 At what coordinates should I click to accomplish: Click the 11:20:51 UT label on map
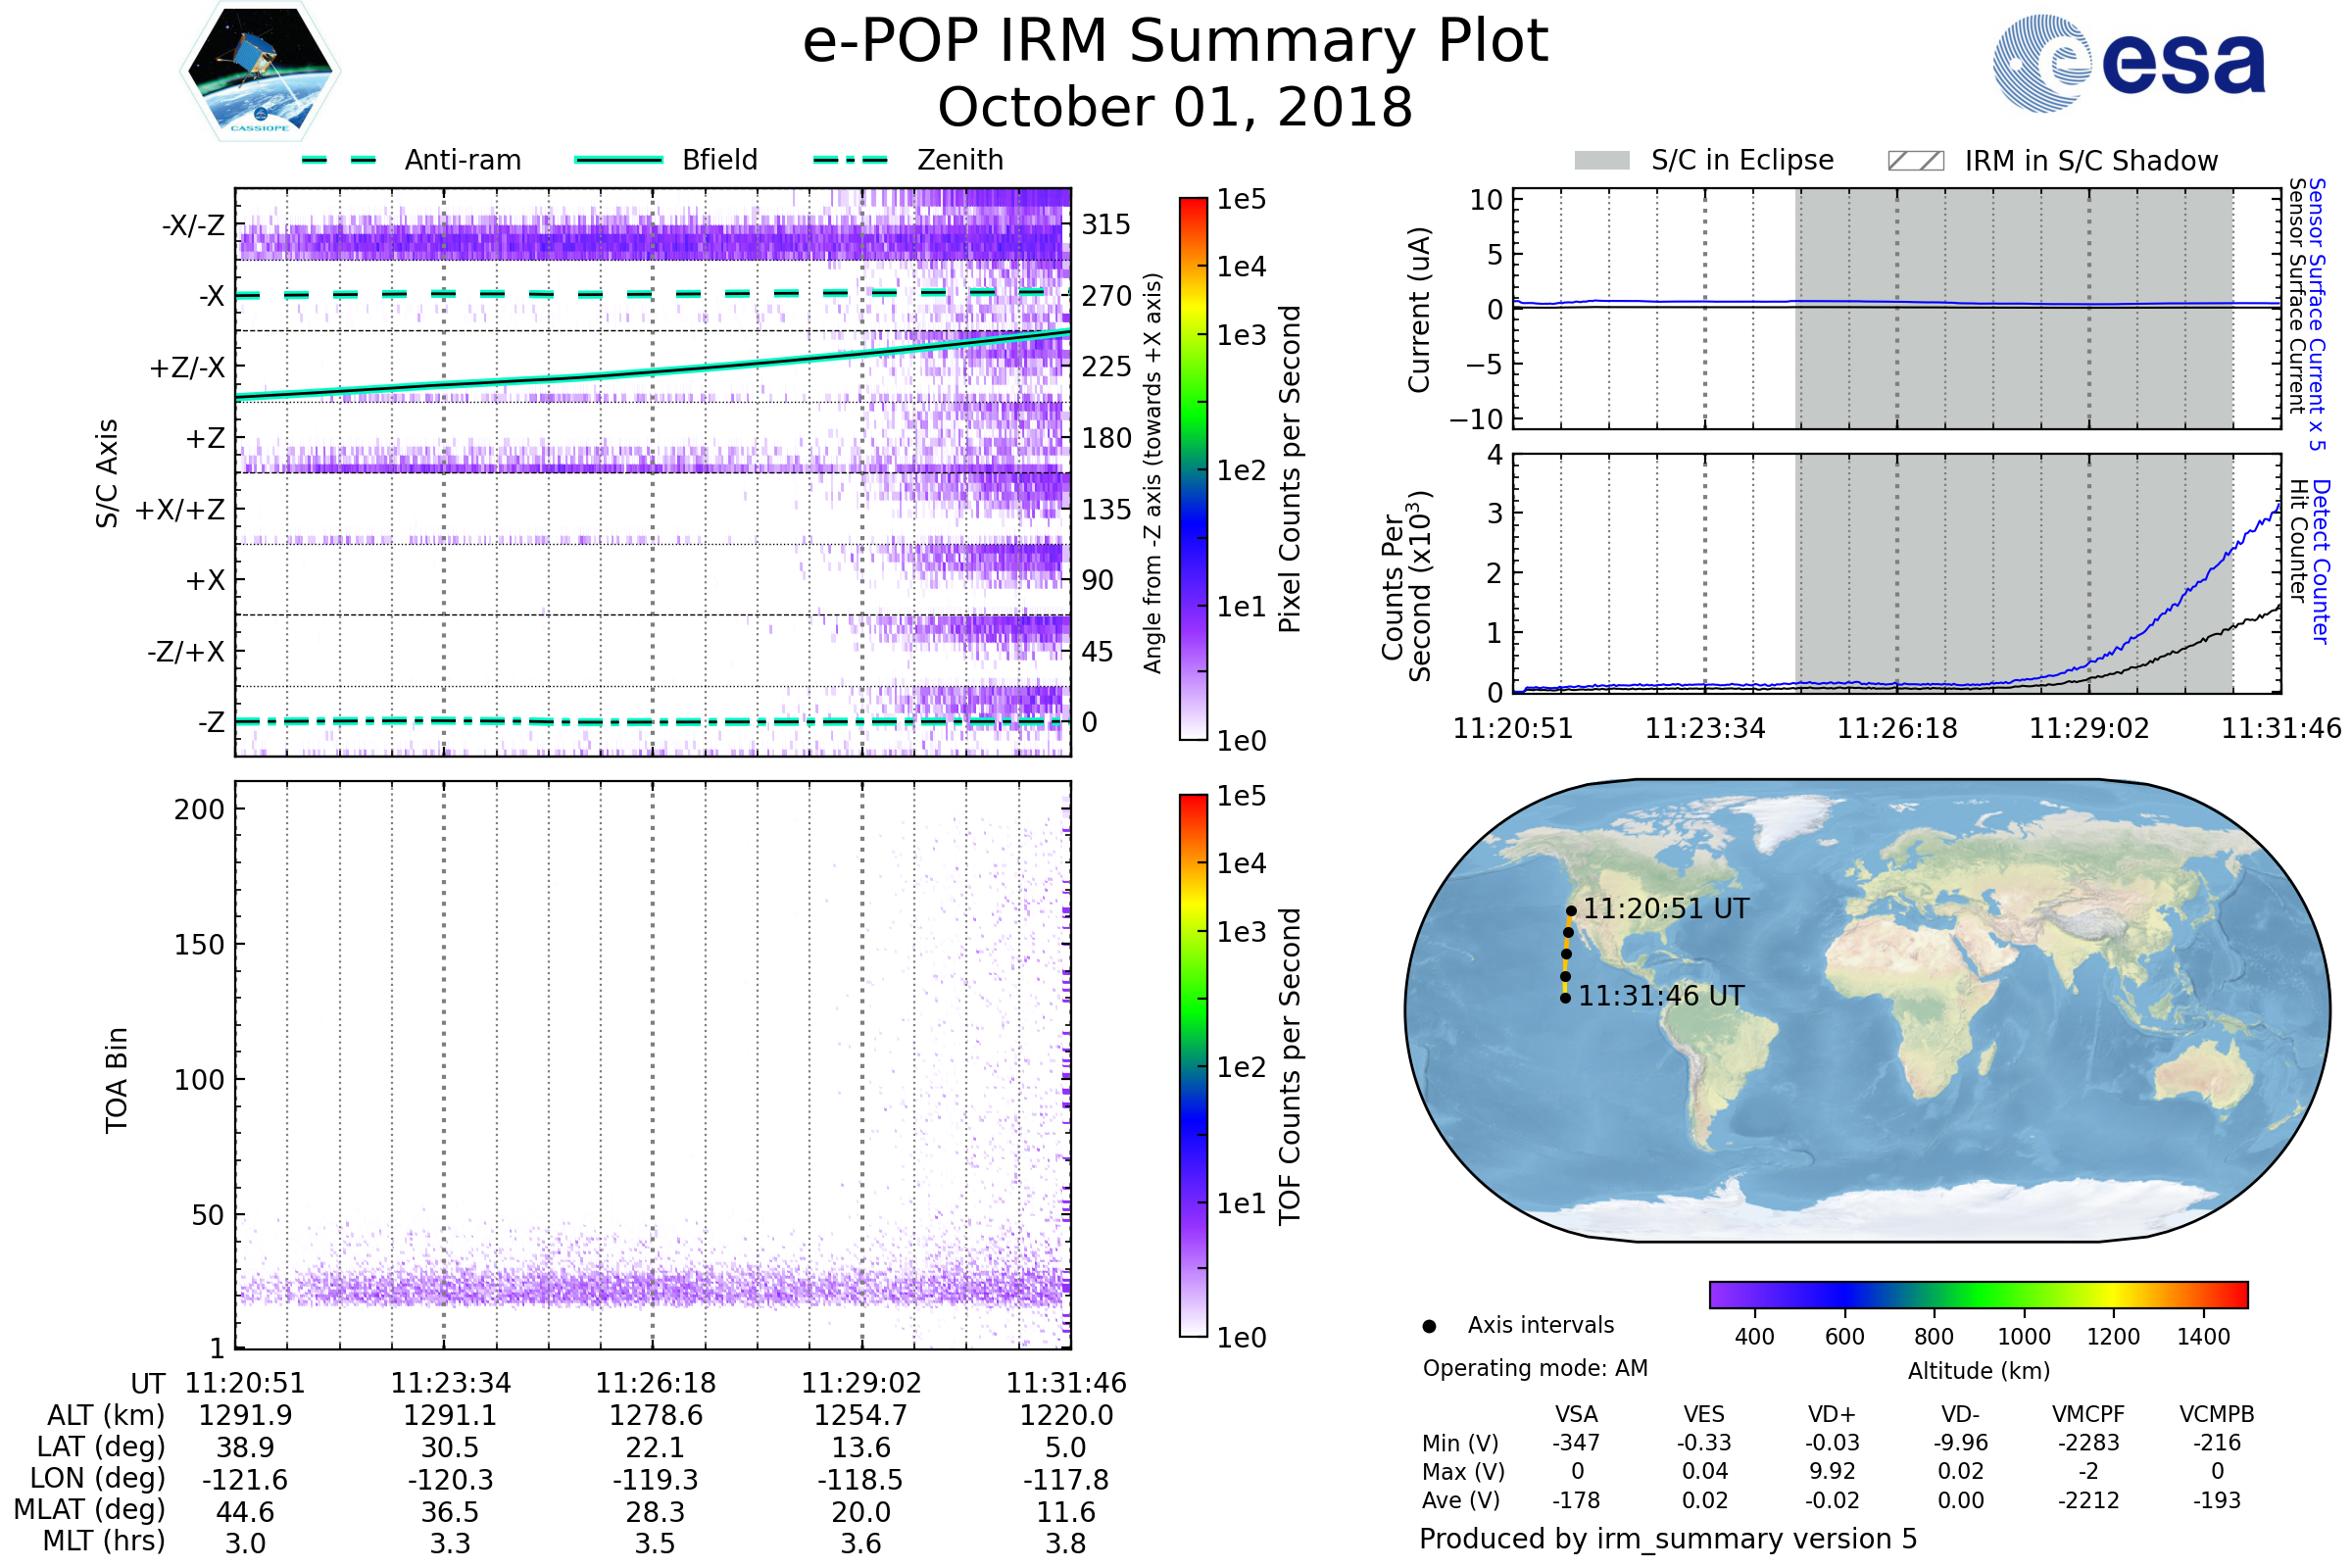coord(1666,909)
